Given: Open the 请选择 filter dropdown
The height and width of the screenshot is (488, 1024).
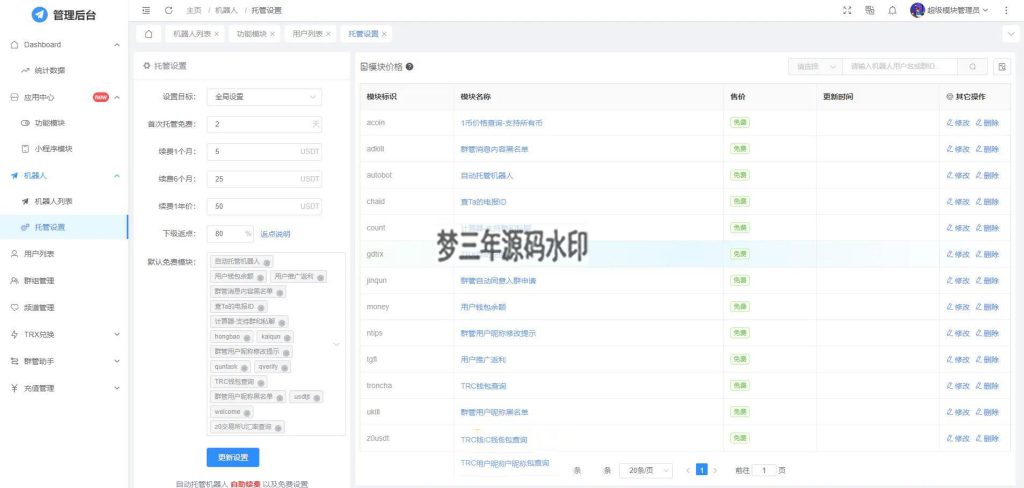Looking at the screenshot, I should click(815, 67).
